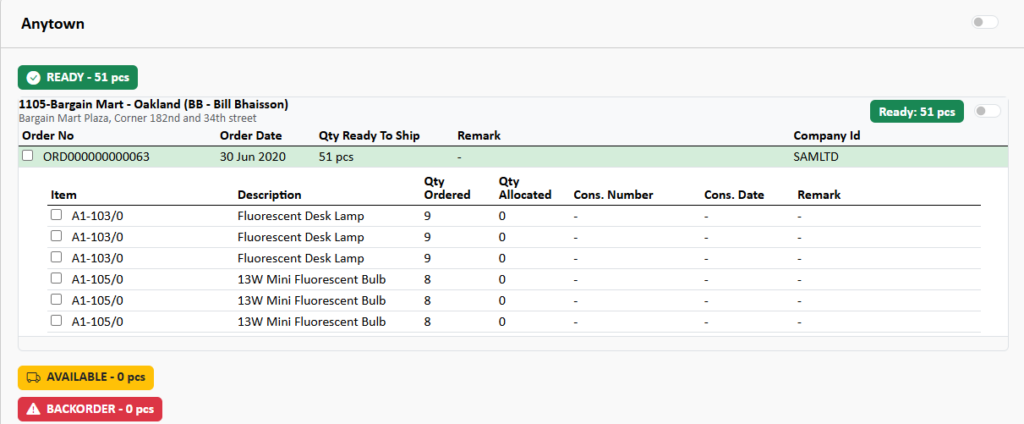Click the Anytown section title
The image size is (1024, 424).
coord(54,23)
